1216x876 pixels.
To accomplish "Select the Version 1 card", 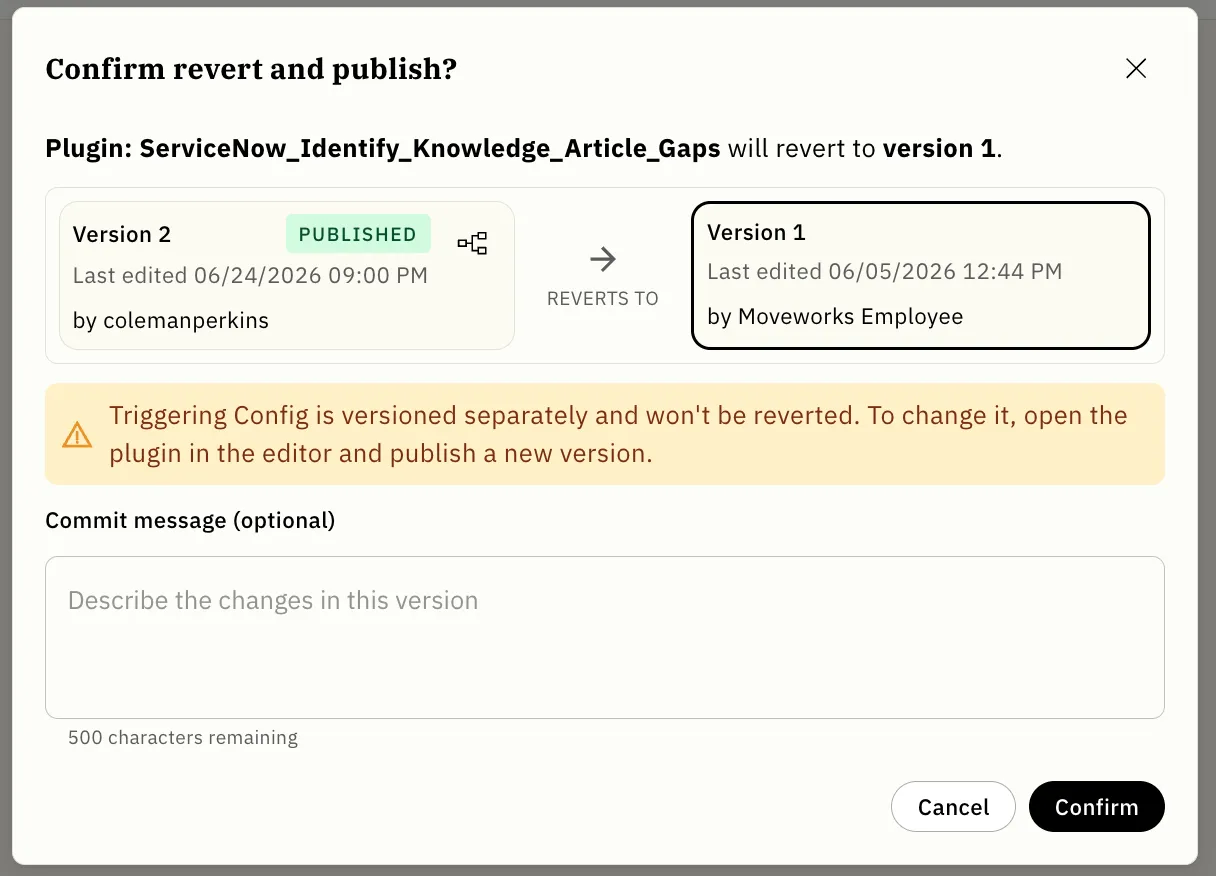I will [x=921, y=275].
